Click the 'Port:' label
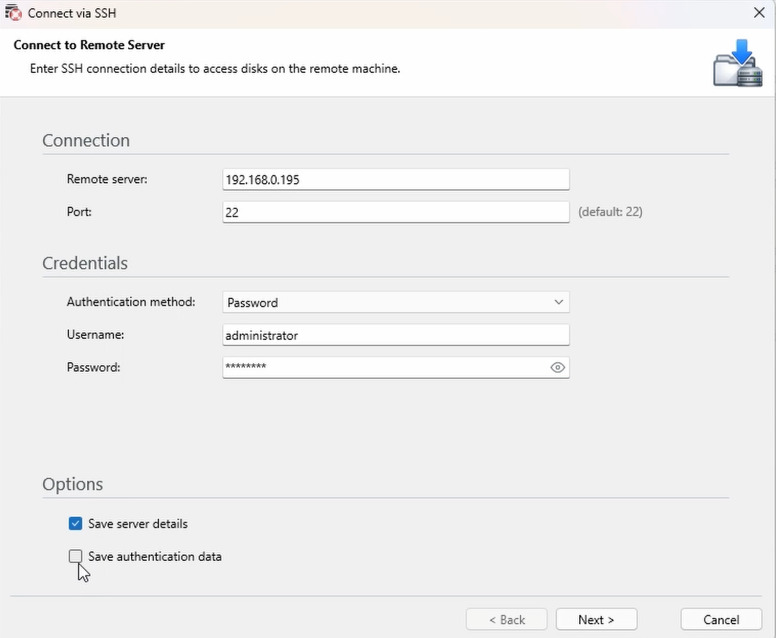The height and width of the screenshot is (638, 776). 79,212
